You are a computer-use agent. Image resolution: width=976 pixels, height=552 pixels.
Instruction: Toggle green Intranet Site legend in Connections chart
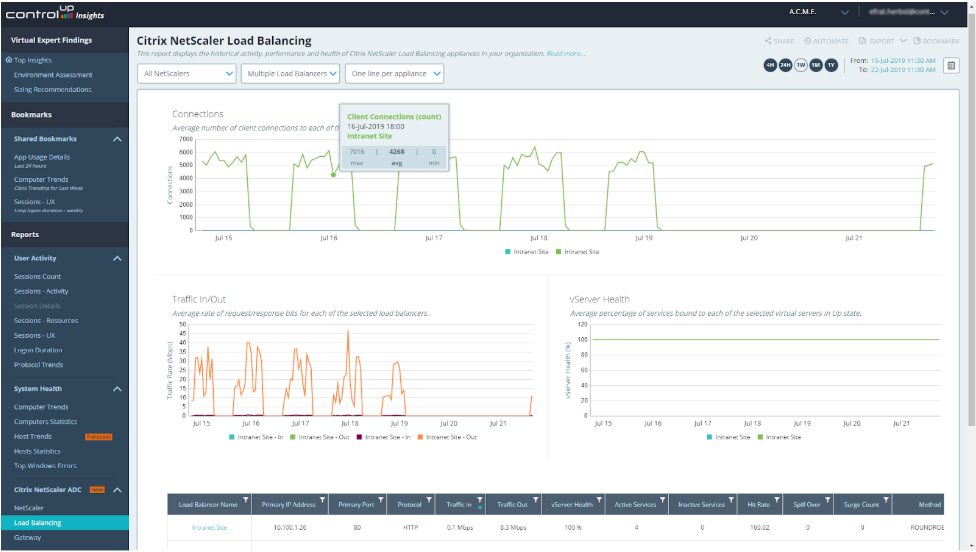point(578,252)
